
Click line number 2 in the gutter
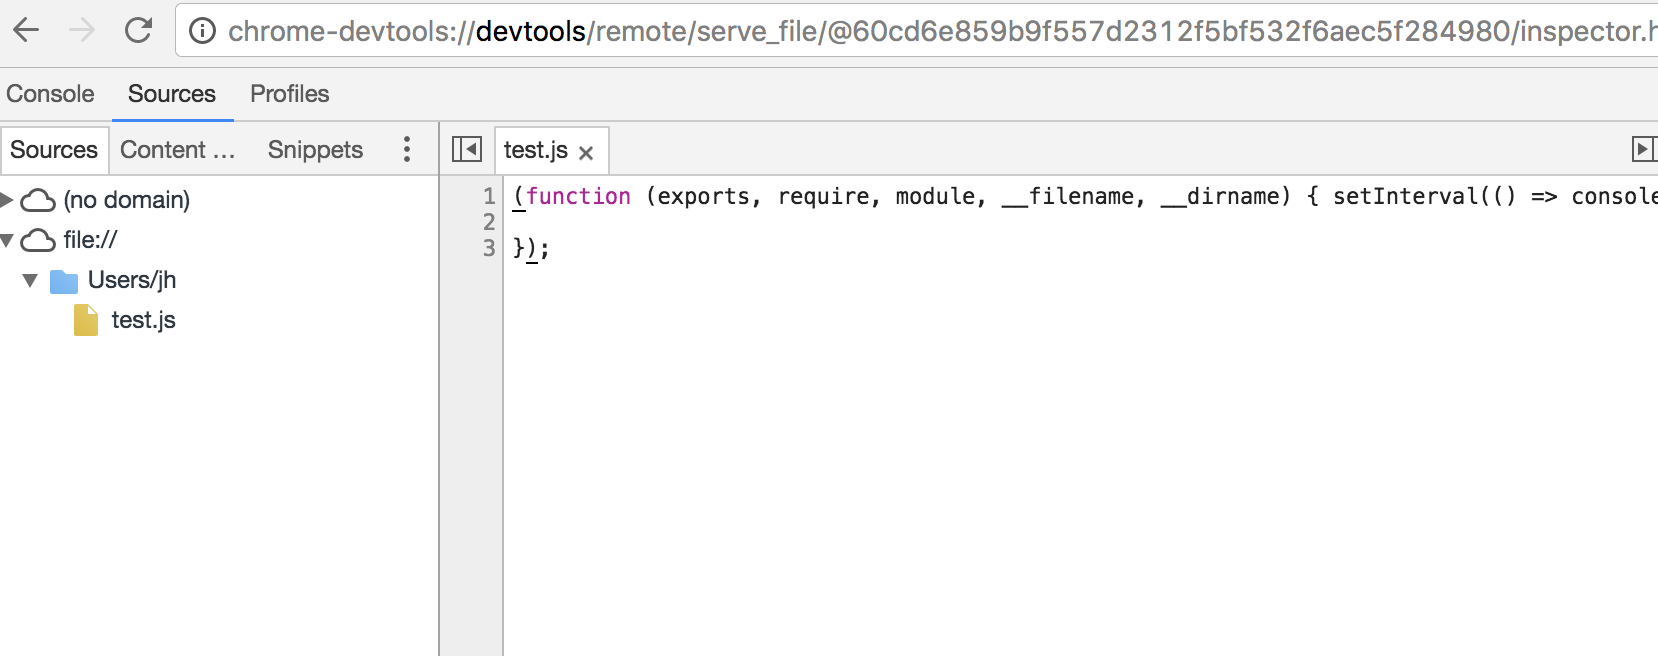(x=489, y=222)
